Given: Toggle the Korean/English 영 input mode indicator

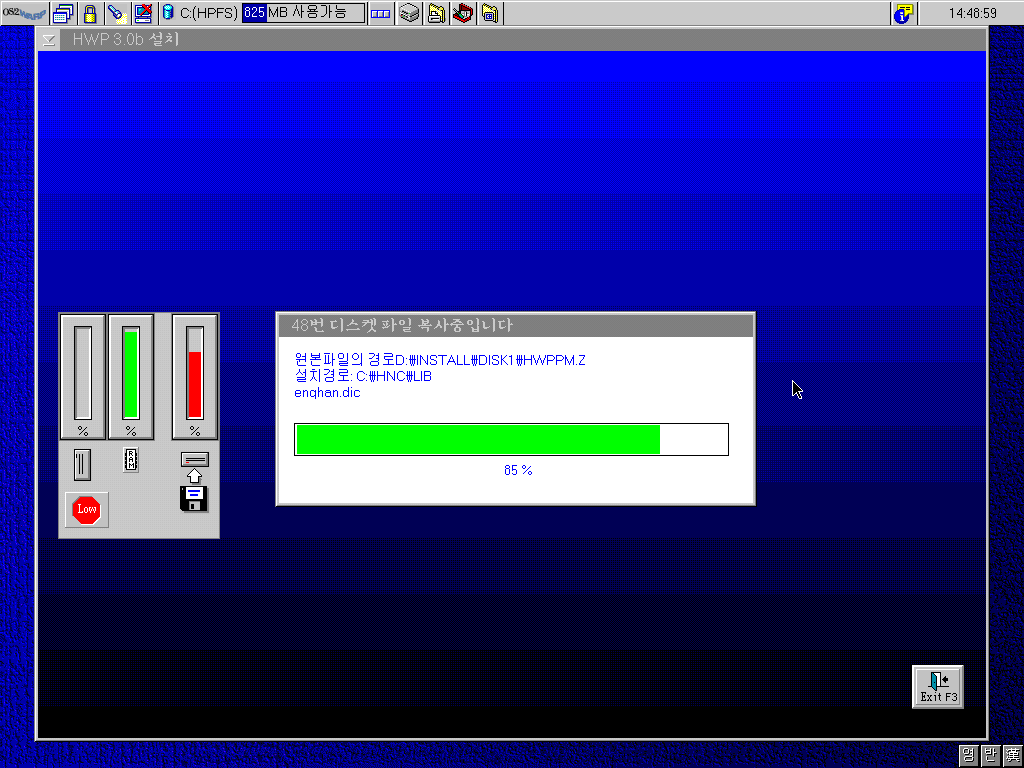Looking at the screenshot, I should [x=968, y=756].
